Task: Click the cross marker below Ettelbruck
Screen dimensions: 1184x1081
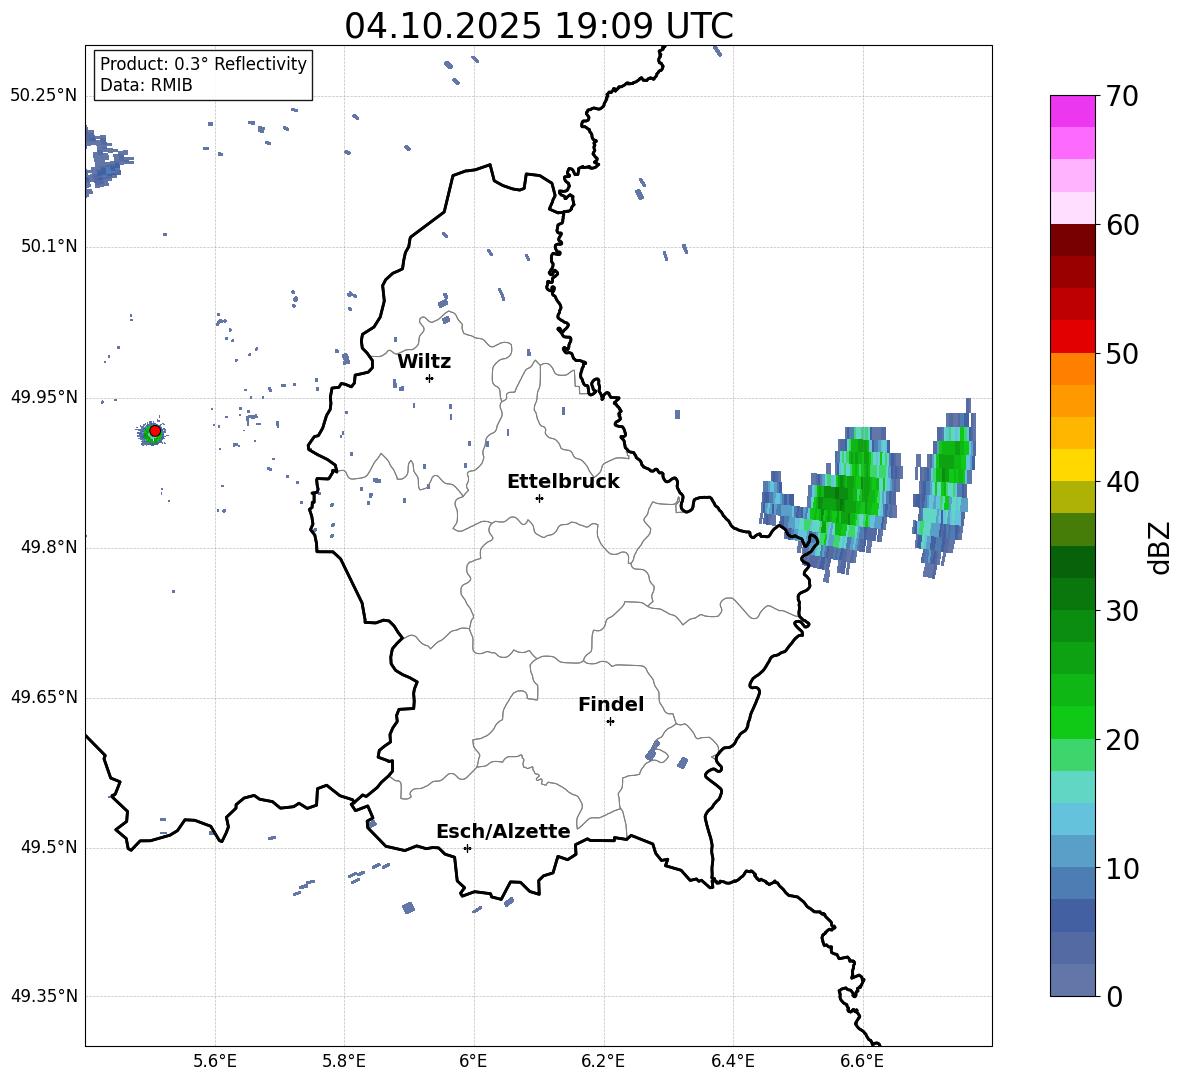Action: click(539, 498)
